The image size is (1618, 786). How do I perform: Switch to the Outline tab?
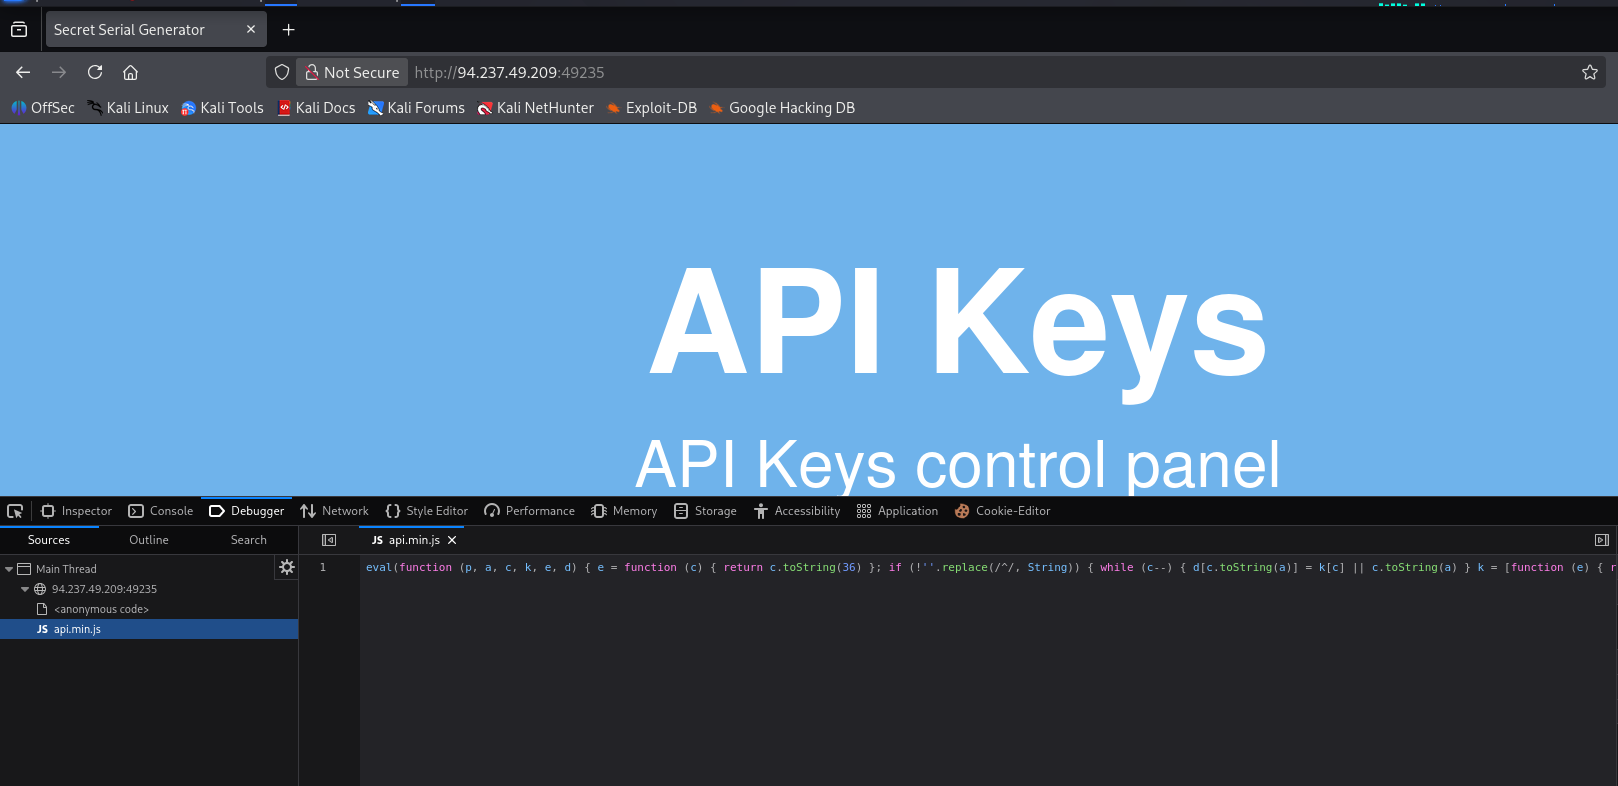tap(148, 540)
